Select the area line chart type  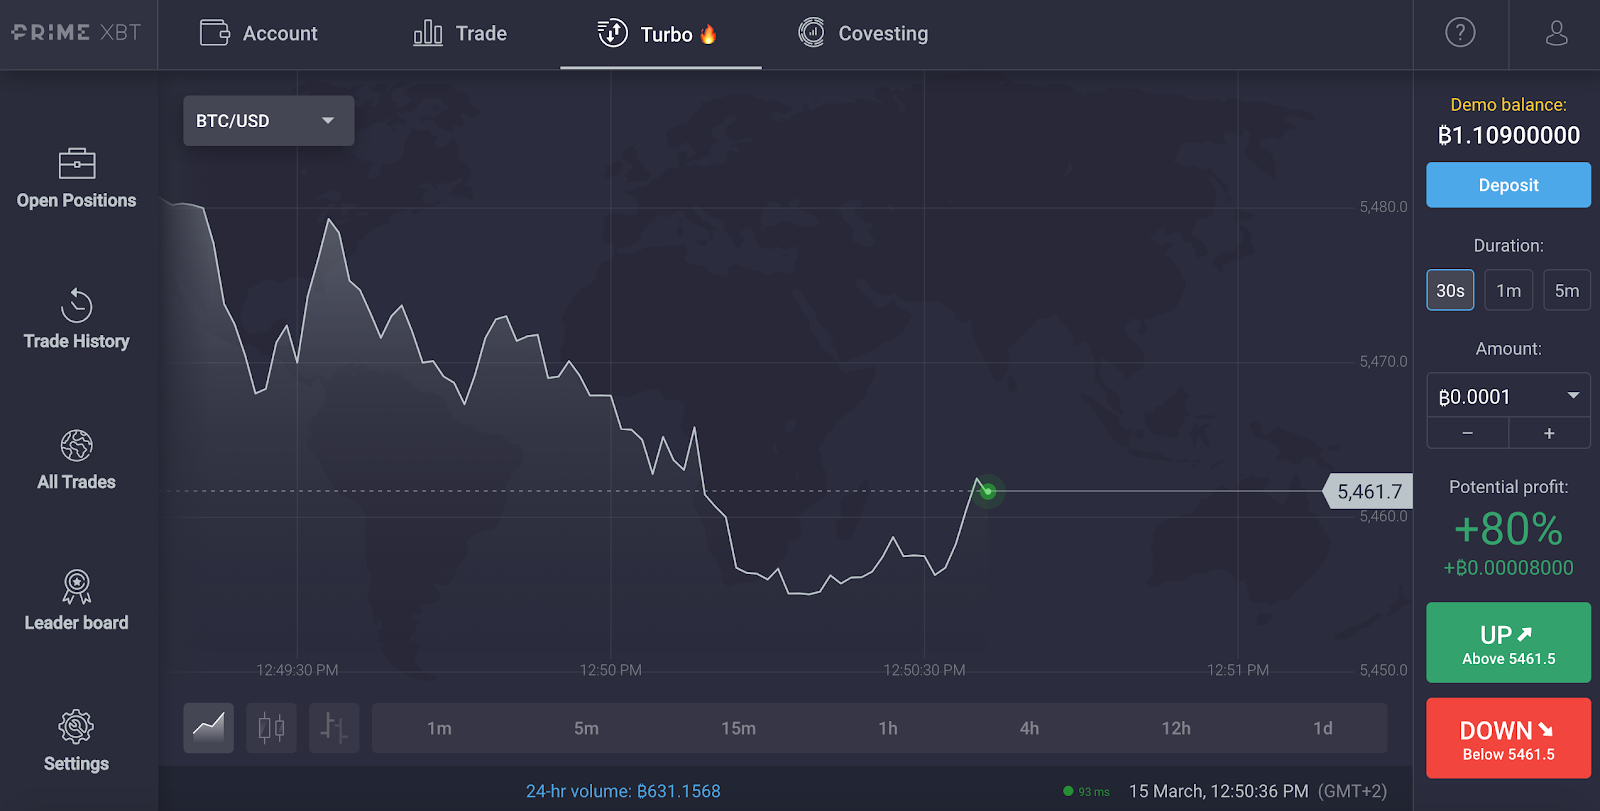pos(208,728)
